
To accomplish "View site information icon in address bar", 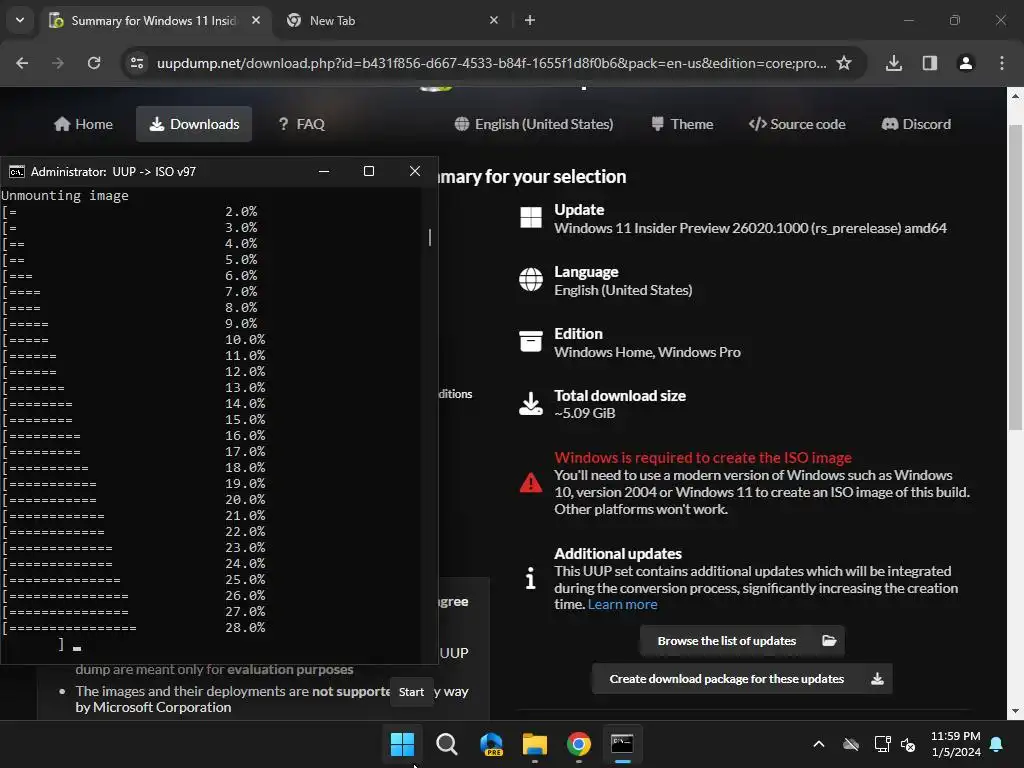I will tap(137, 63).
